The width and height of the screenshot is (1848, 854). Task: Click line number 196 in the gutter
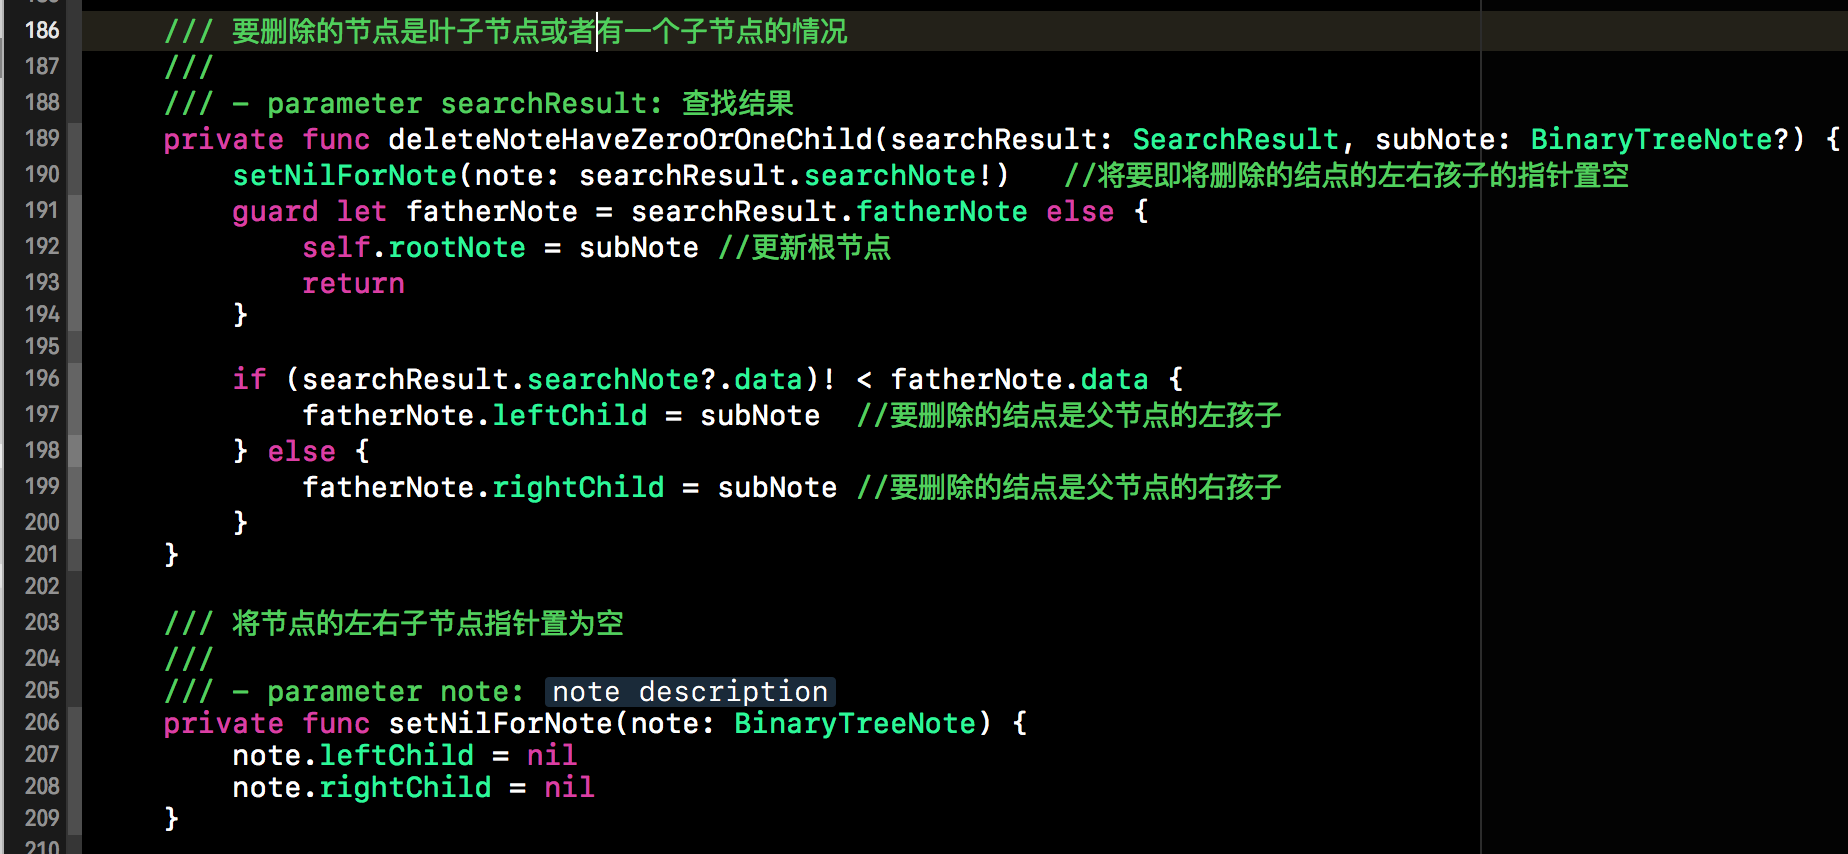[x=42, y=378]
